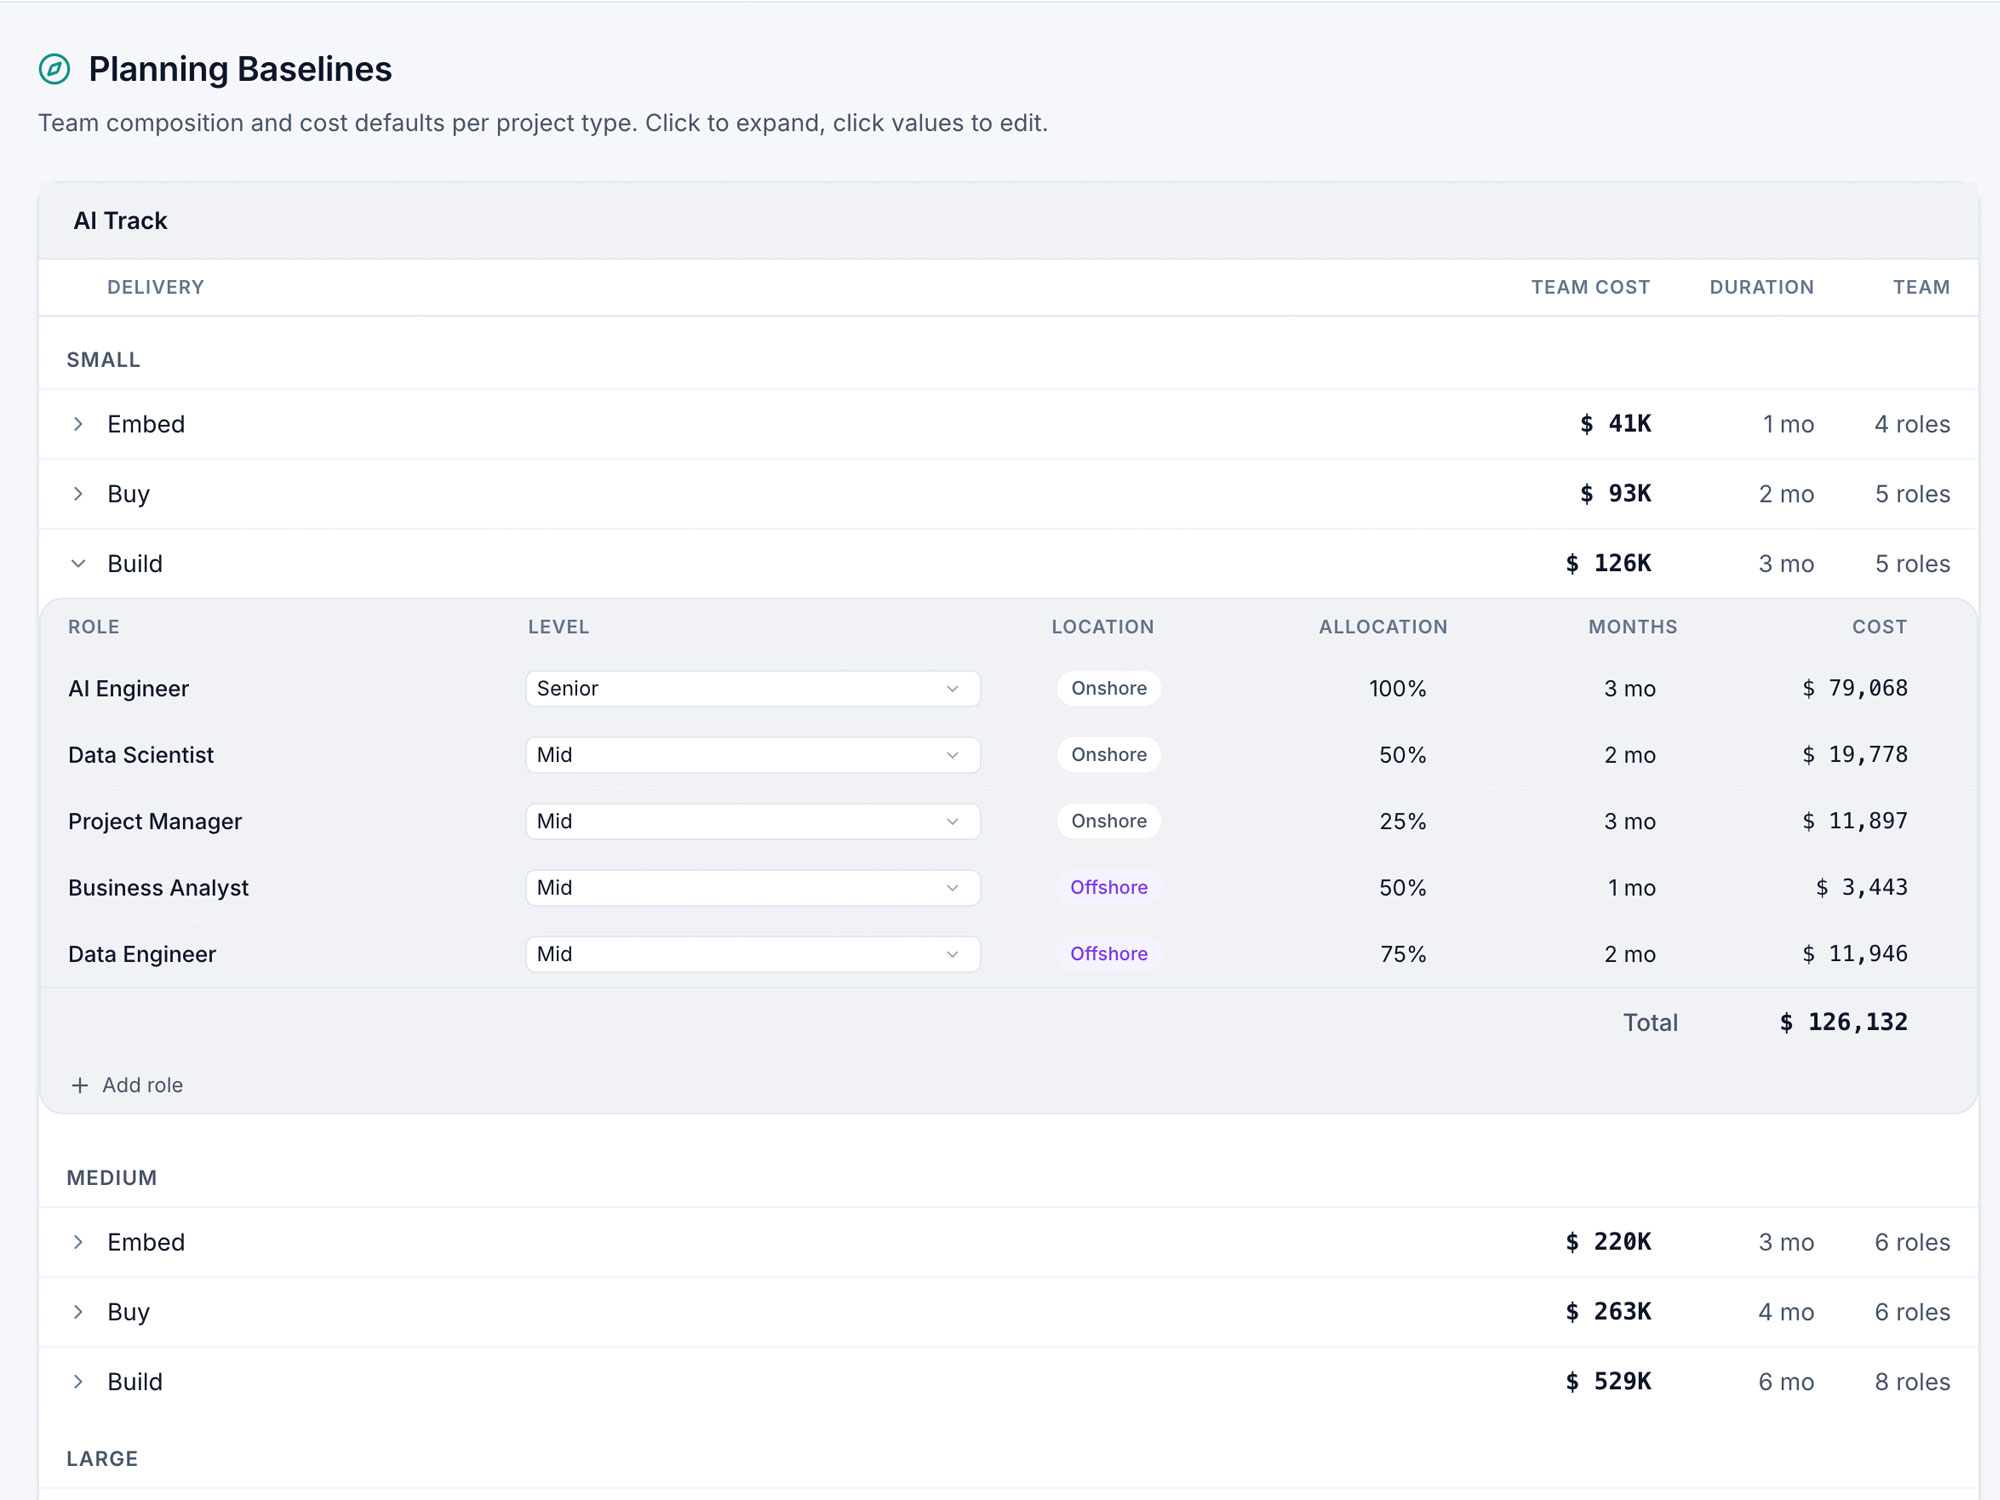This screenshot has width=2000, height=1500.
Task: Expand the Embed row under SMALL
Action: (78, 423)
